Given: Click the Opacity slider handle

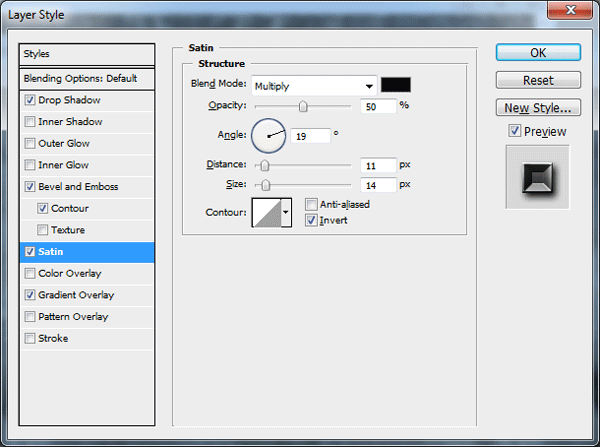Looking at the screenshot, I should click(x=303, y=106).
